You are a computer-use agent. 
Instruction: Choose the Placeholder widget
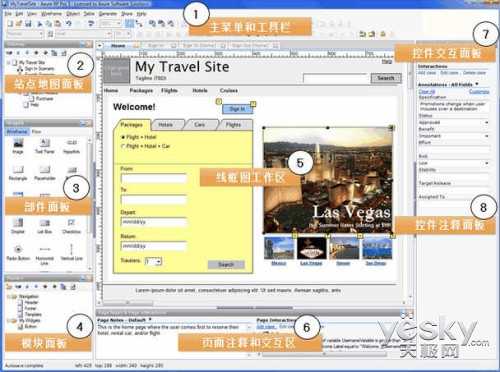pyautogui.click(x=45, y=173)
